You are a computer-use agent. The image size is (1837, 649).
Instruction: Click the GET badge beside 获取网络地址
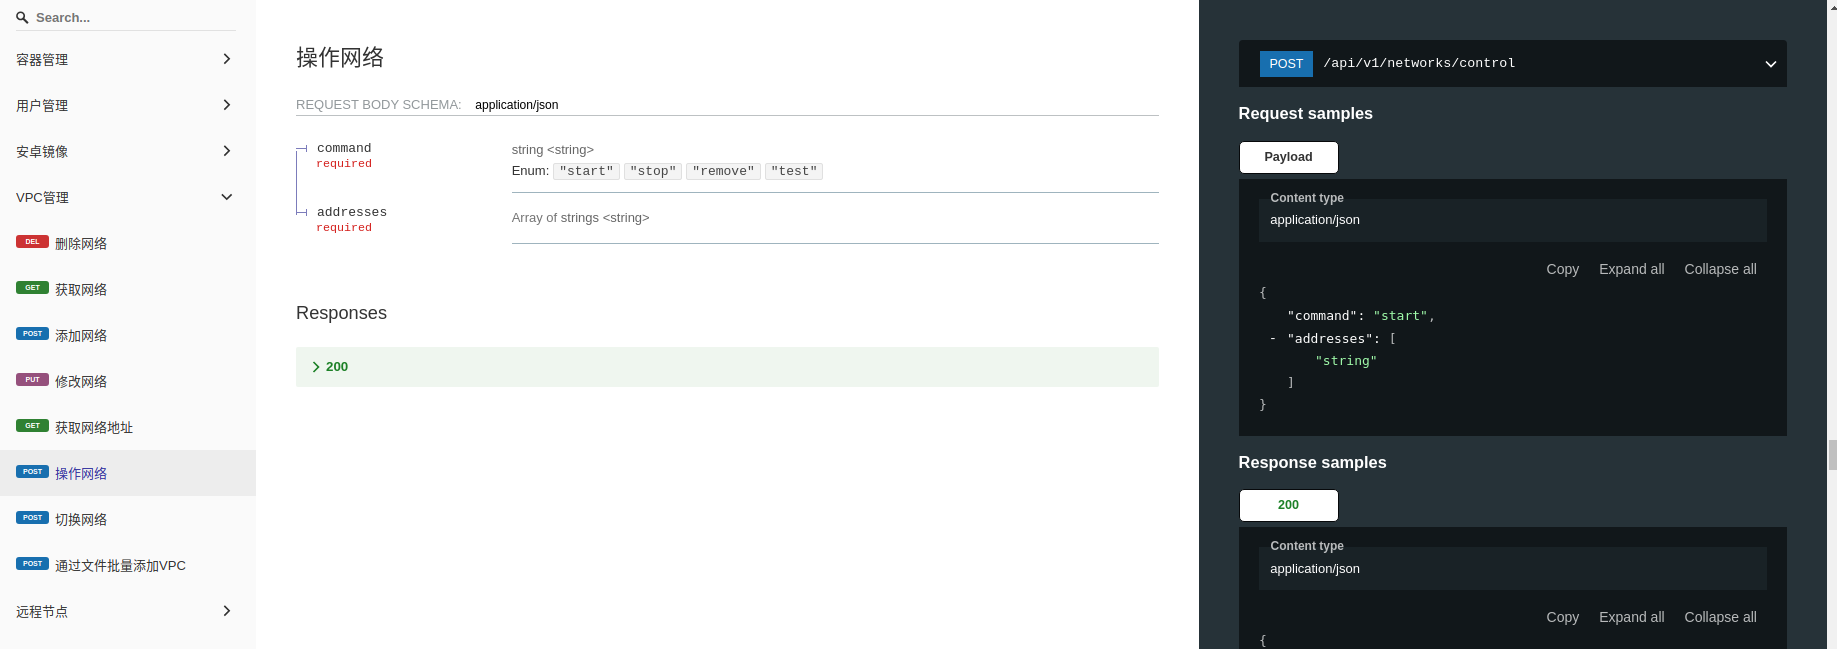pos(32,426)
